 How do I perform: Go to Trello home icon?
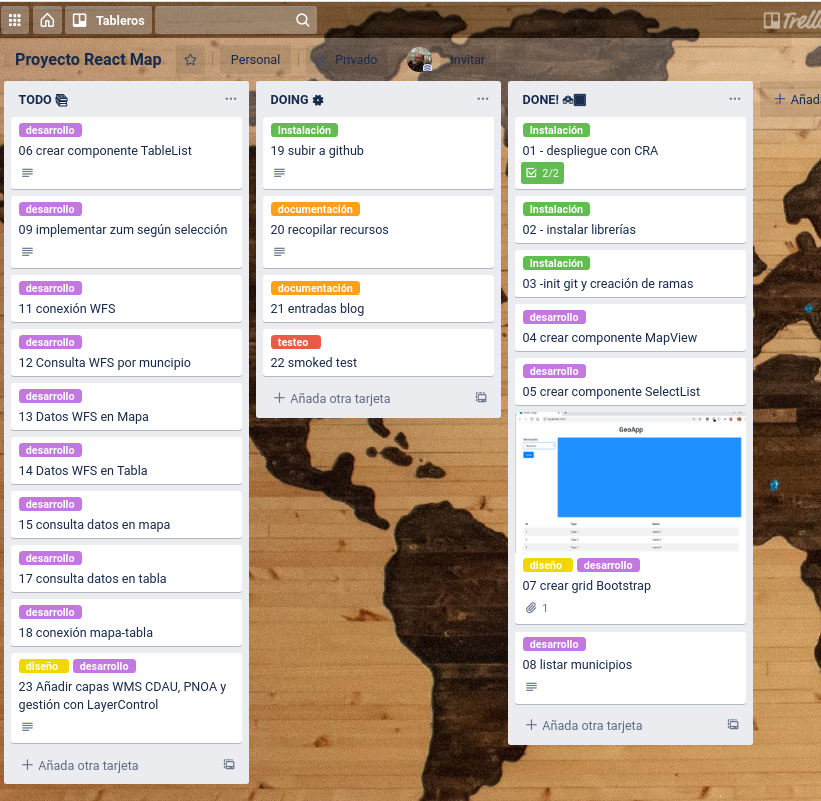(x=47, y=20)
